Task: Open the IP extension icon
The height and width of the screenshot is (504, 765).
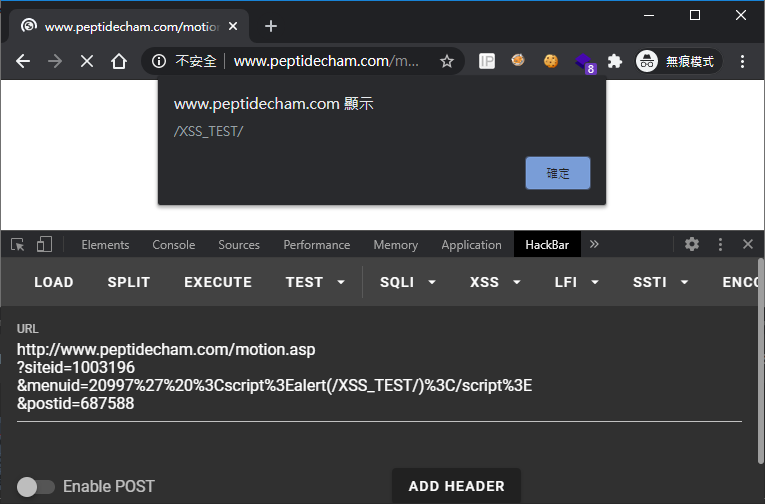Action: 486,61
